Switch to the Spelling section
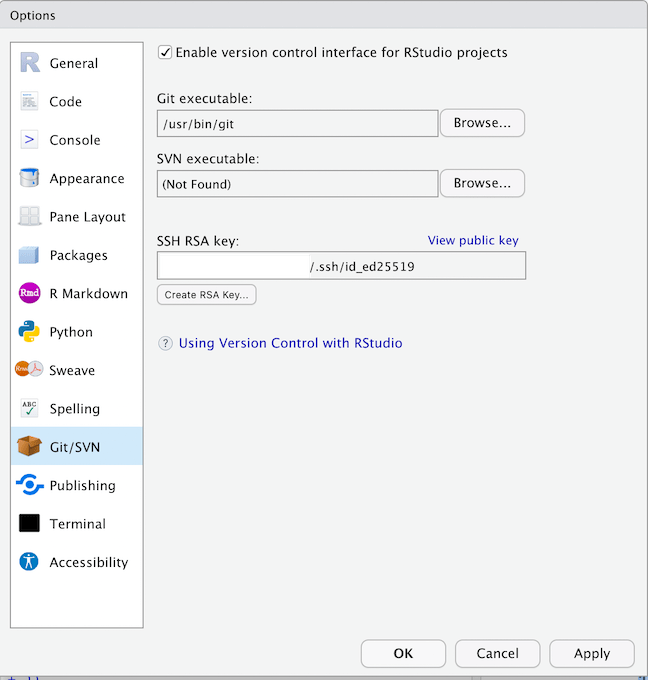 pos(74,408)
